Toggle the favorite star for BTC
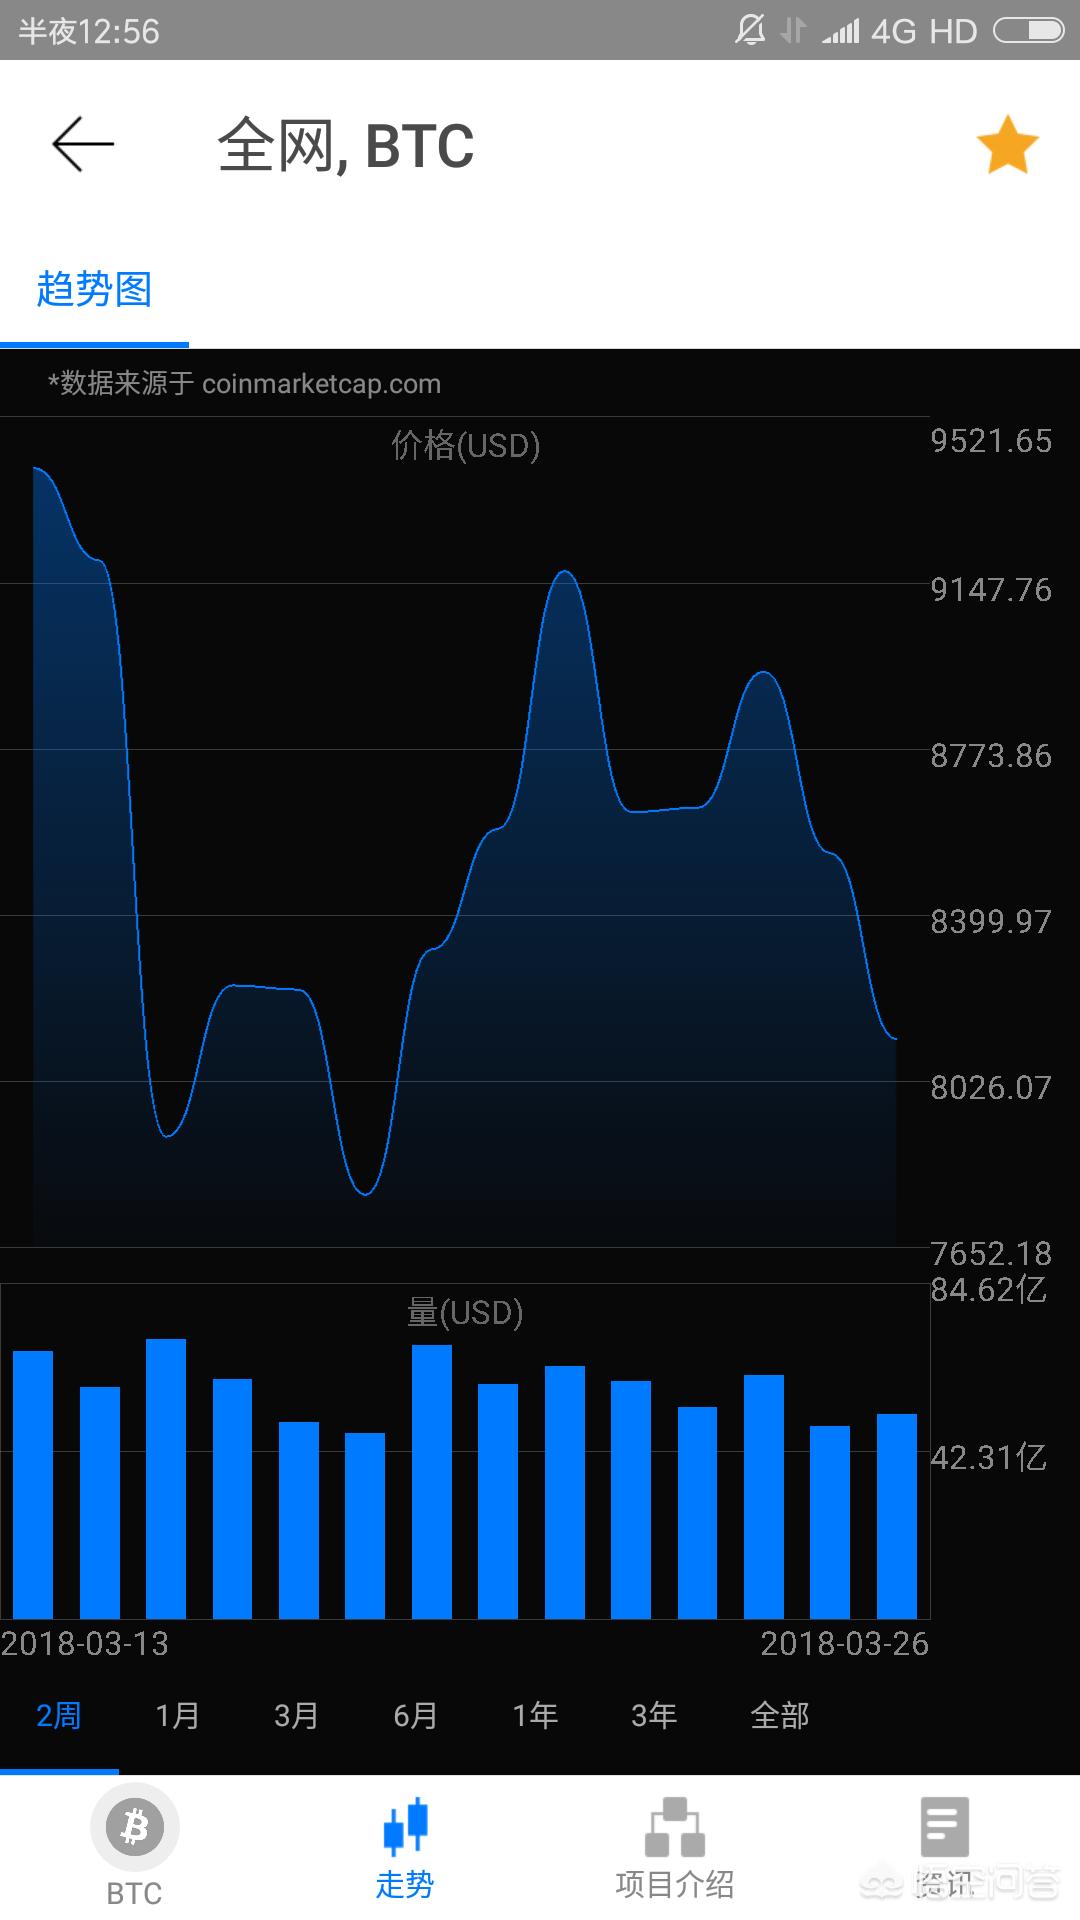This screenshot has width=1080, height=1920. point(1007,145)
